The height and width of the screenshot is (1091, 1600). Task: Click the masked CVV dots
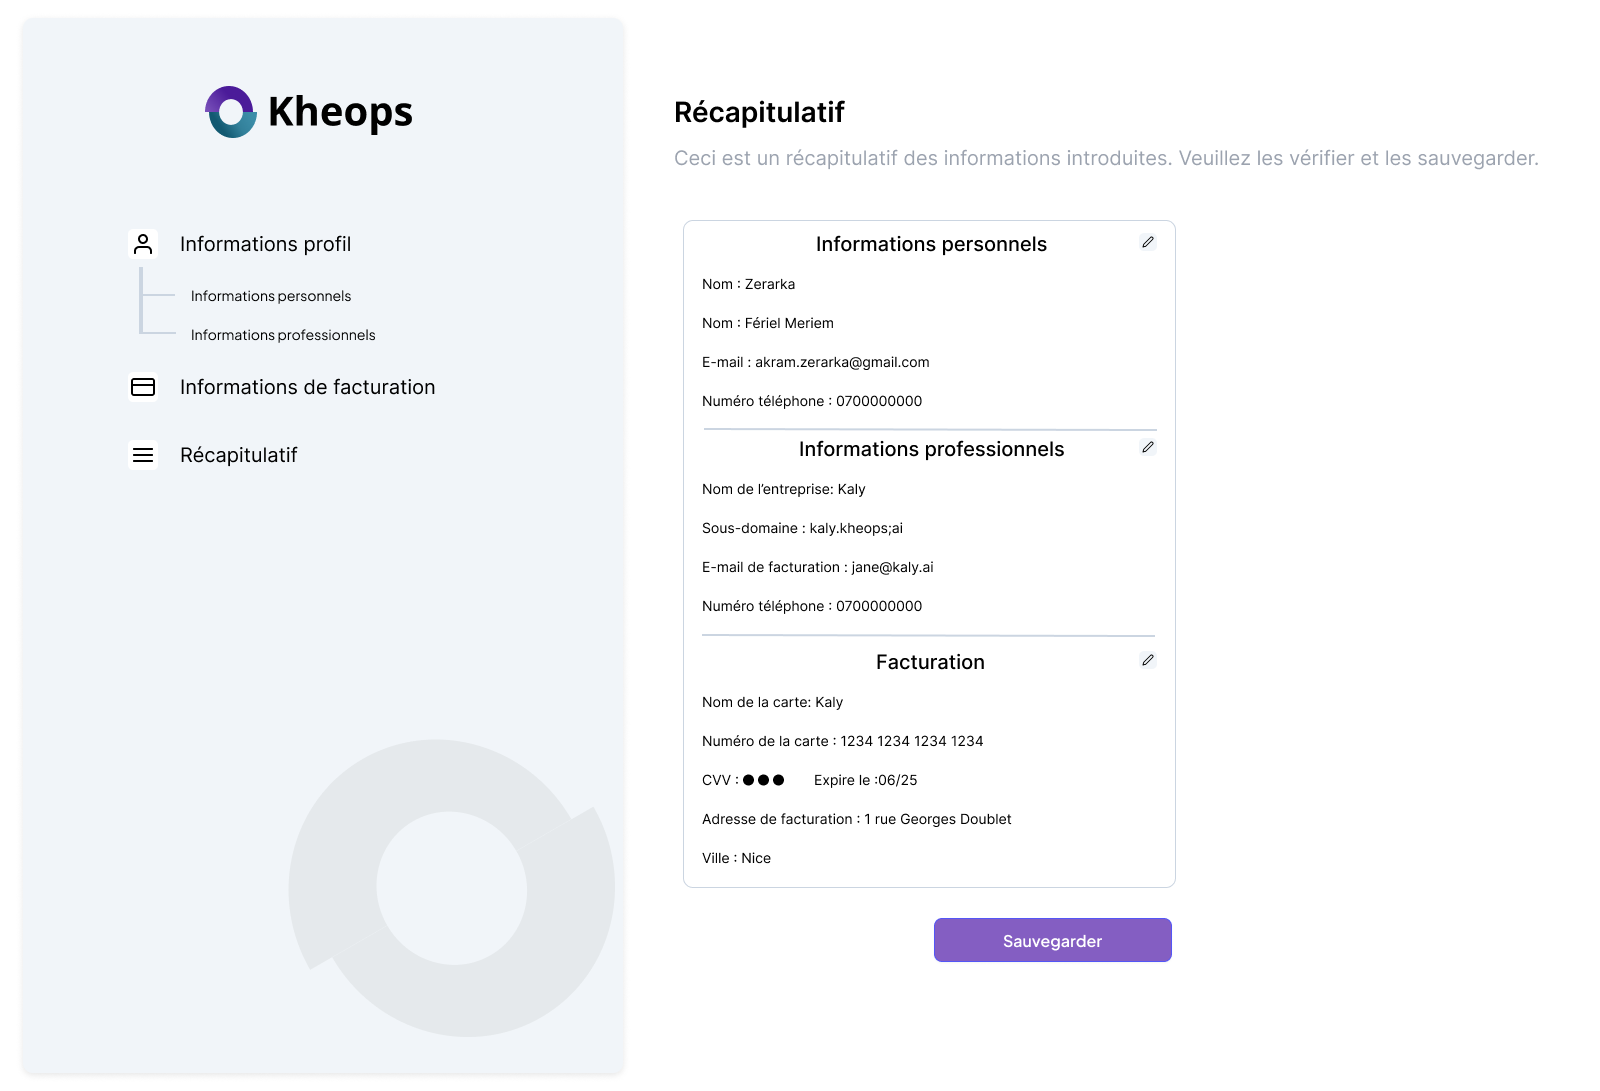[x=764, y=780]
